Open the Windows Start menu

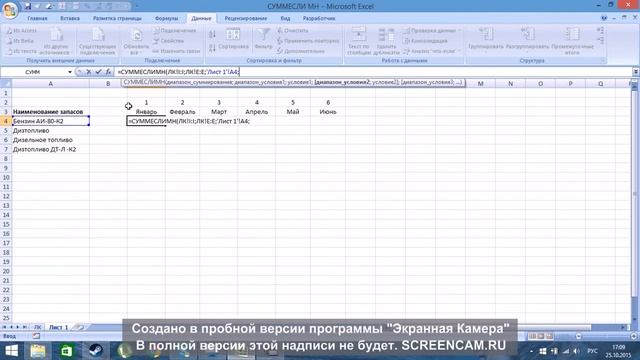[11, 351]
